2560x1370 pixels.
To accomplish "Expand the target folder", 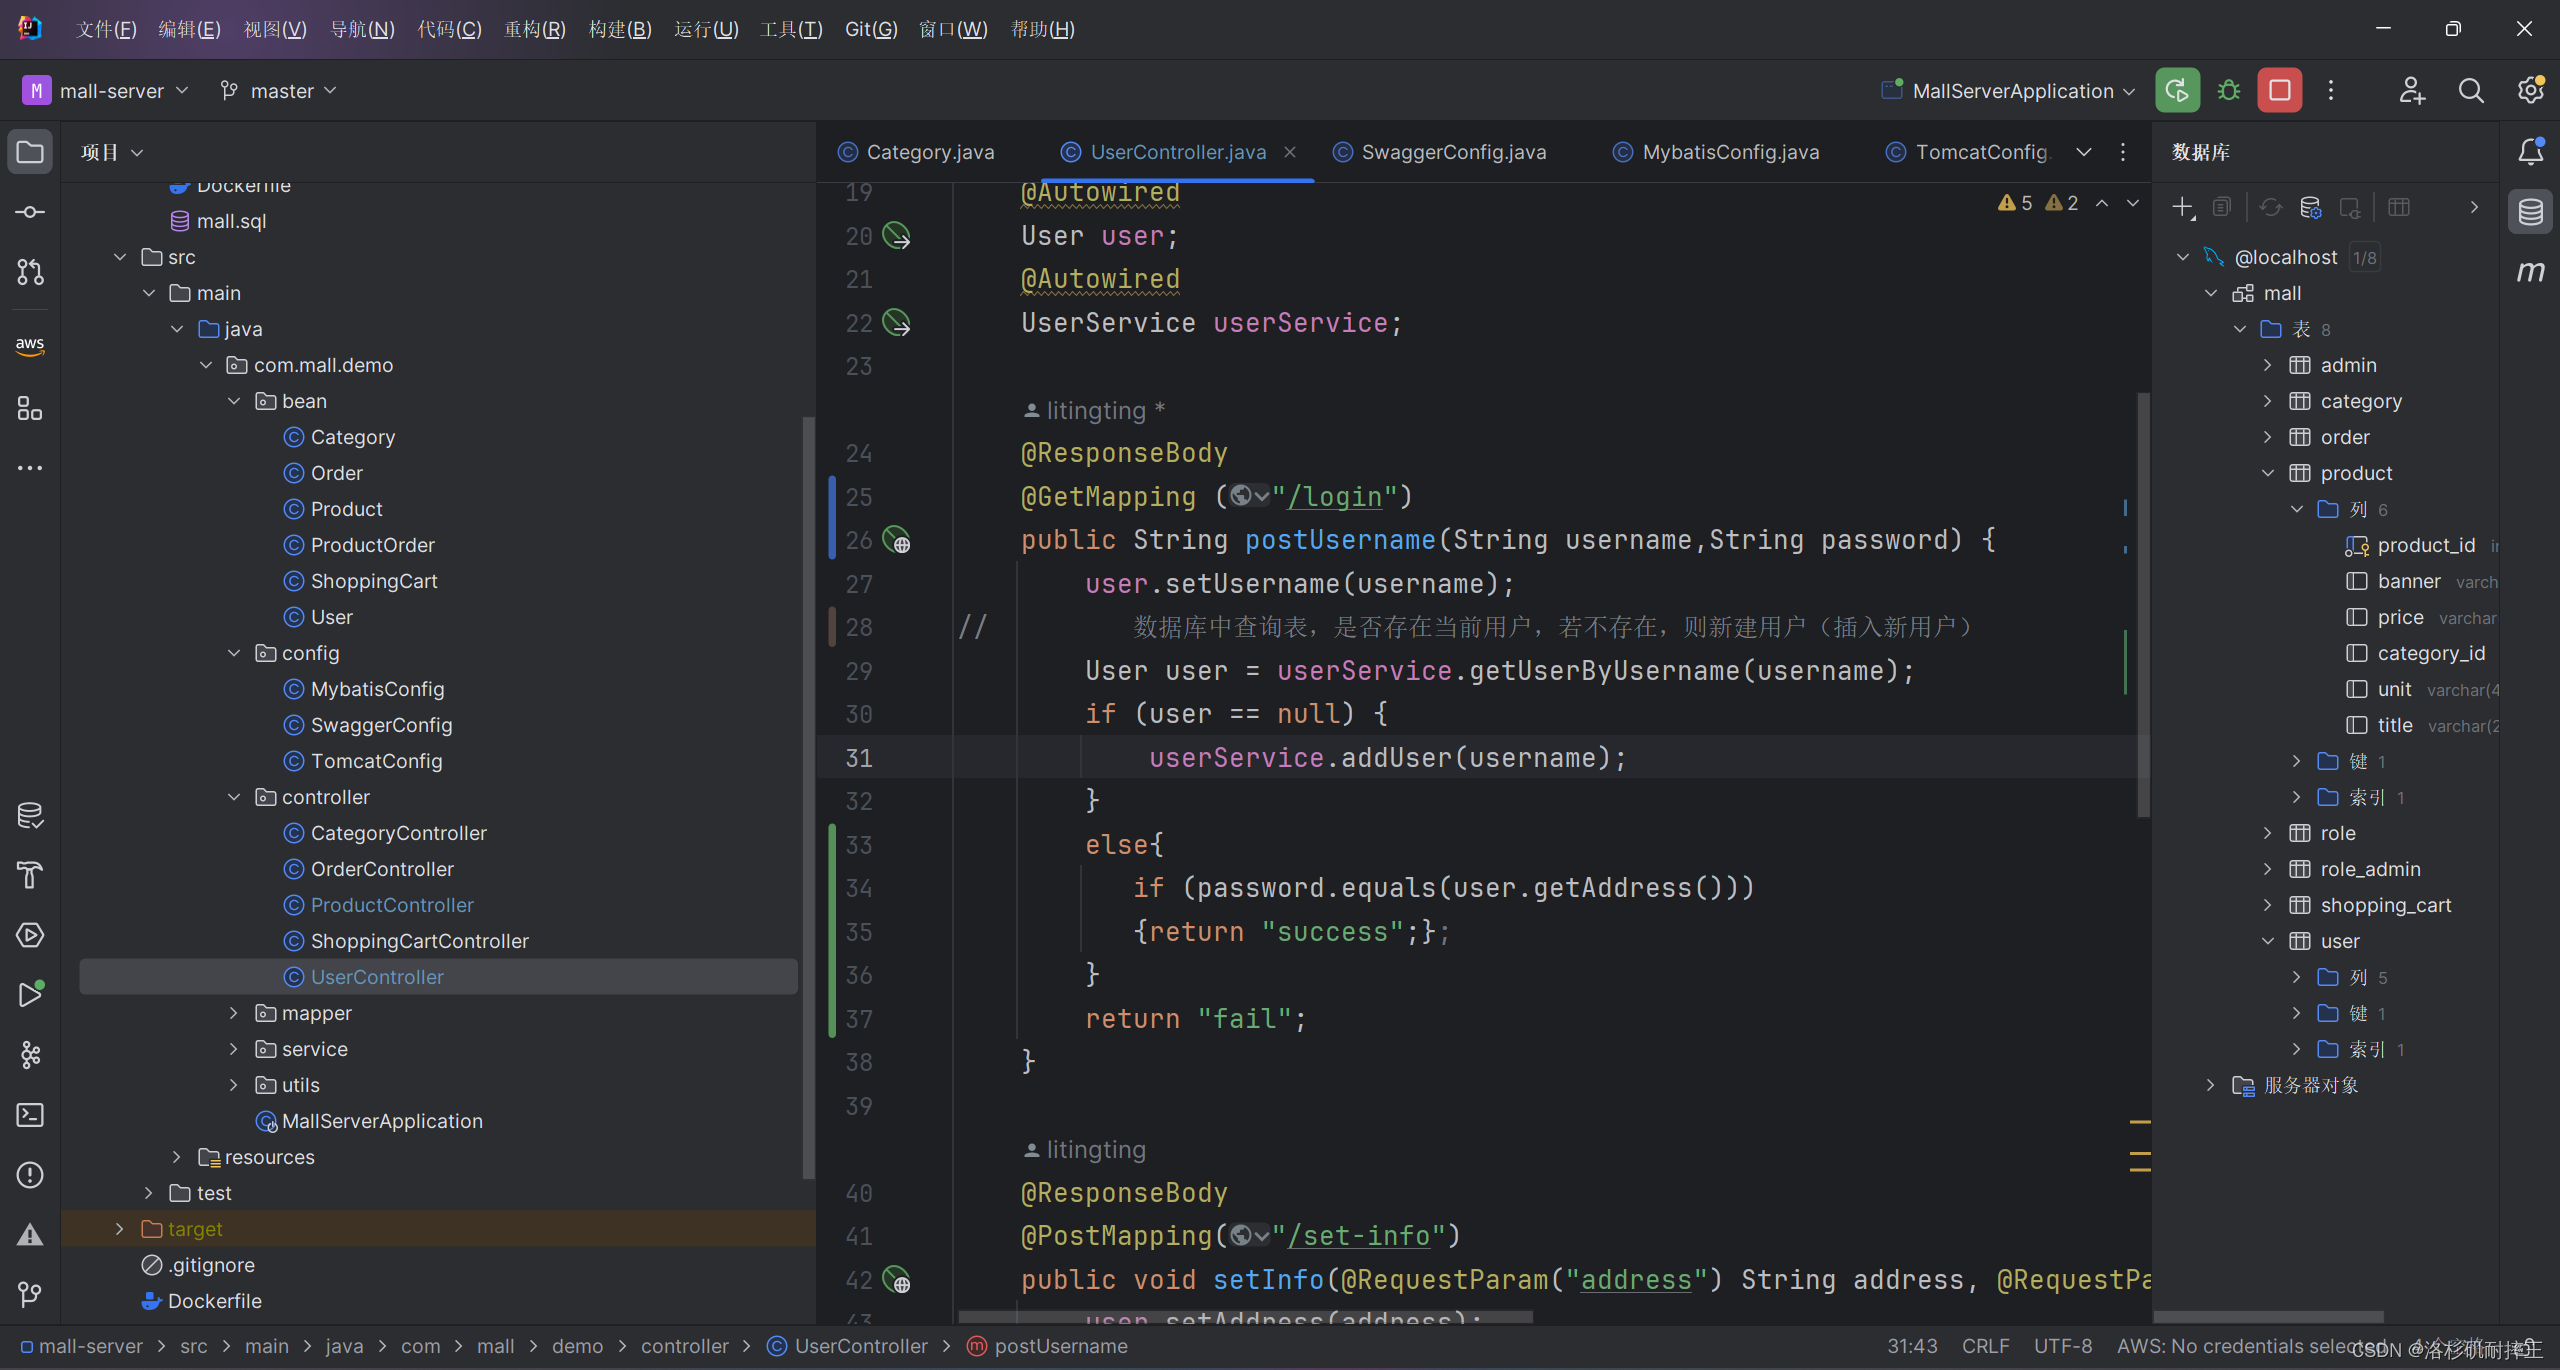I will point(120,1229).
